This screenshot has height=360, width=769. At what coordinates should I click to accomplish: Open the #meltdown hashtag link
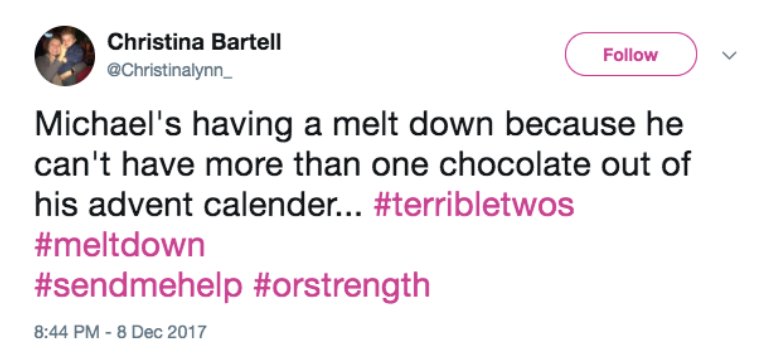[120, 245]
